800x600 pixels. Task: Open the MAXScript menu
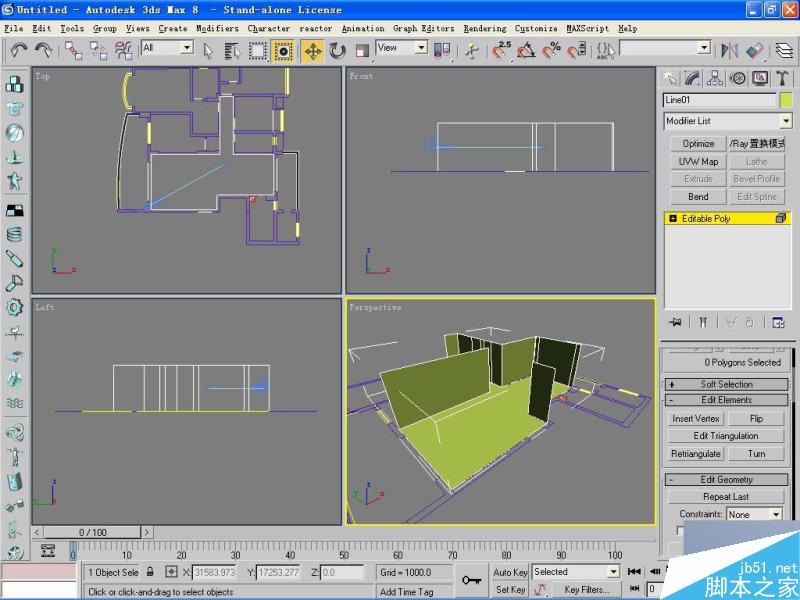pos(587,28)
